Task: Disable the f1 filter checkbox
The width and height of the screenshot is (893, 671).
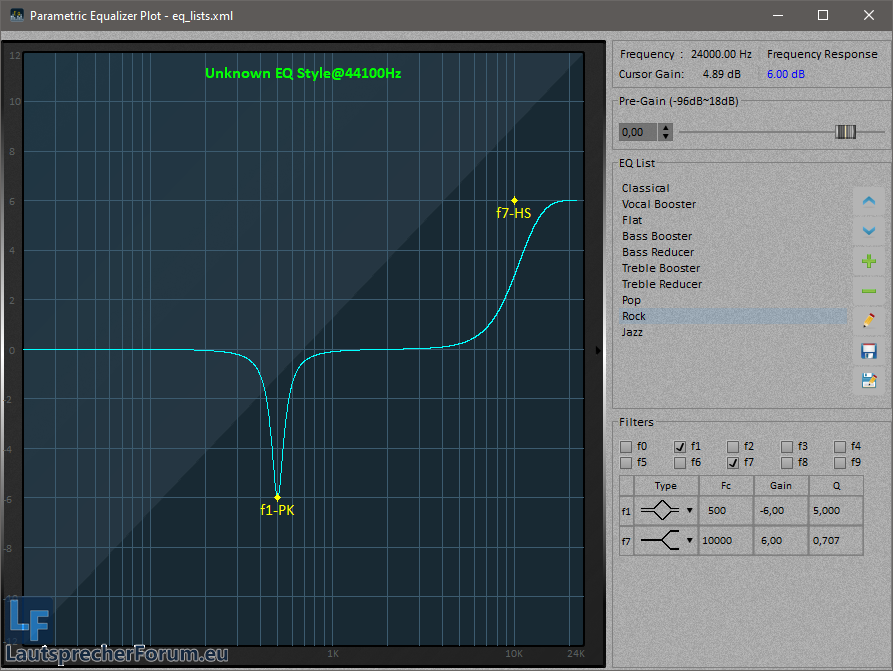Action: point(680,447)
